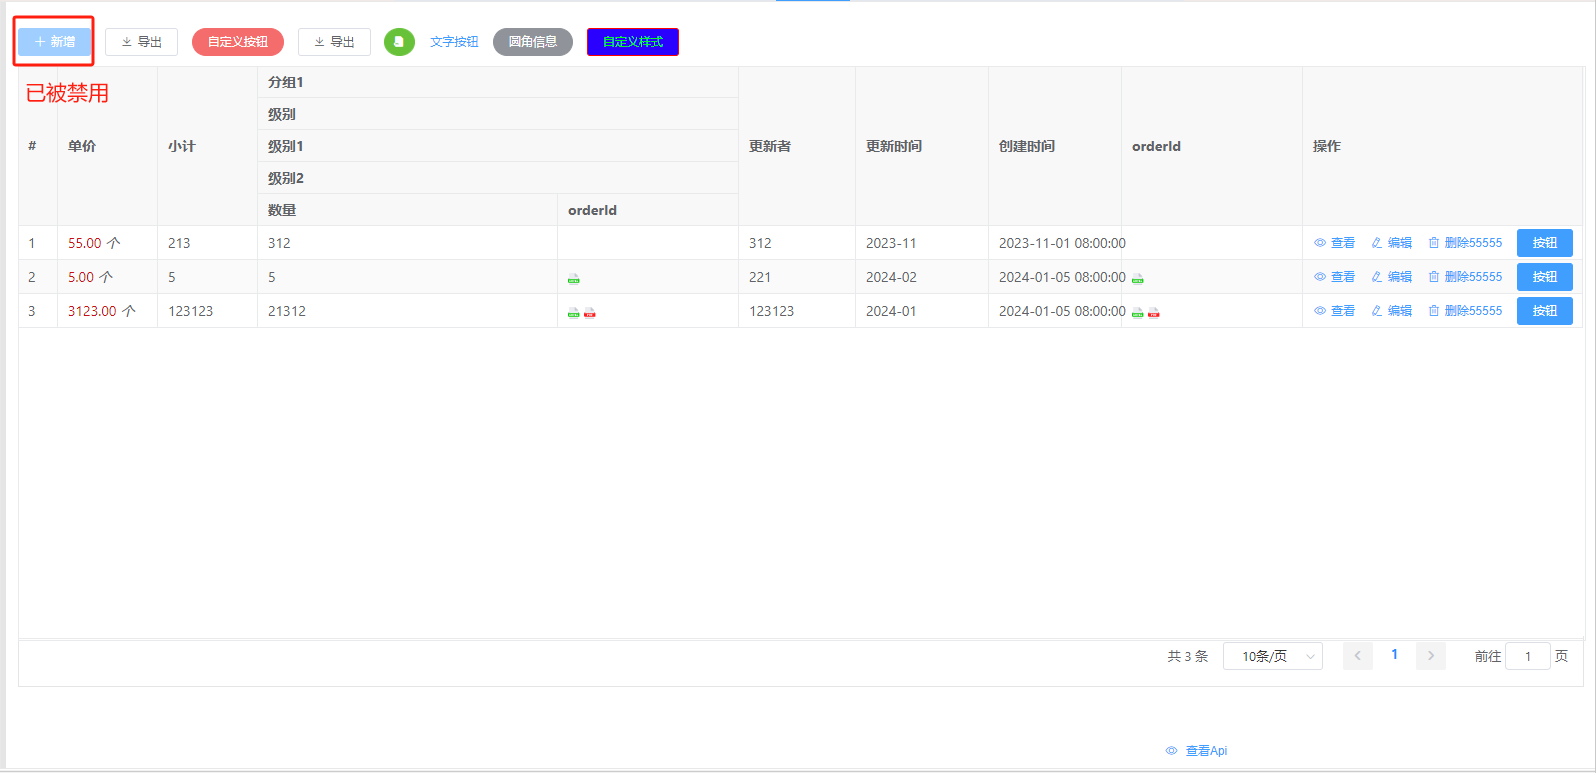View row 1 using the 查看 eye icon
1596x773 pixels.
tap(1334, 243)
